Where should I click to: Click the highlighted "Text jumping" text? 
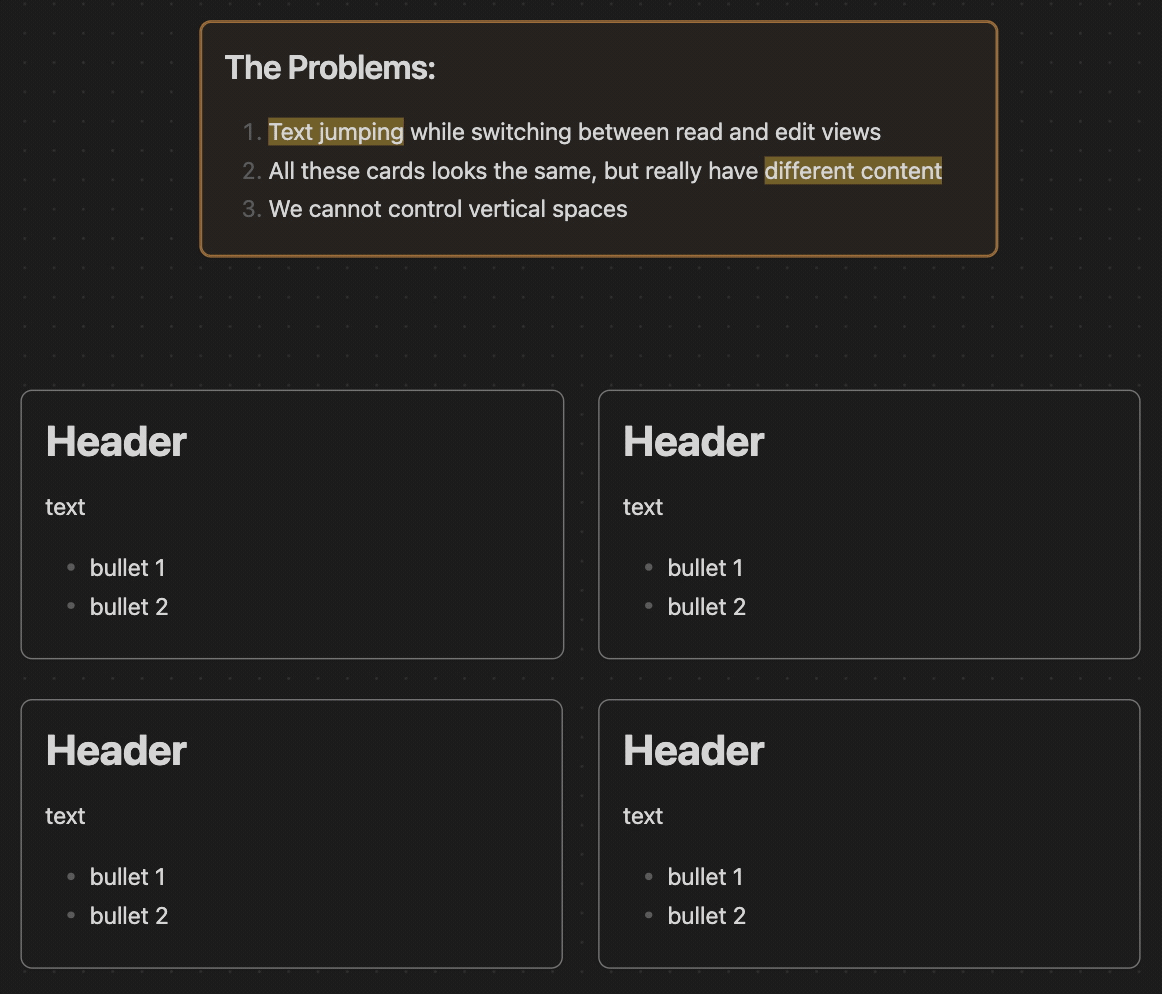(336, 132)
